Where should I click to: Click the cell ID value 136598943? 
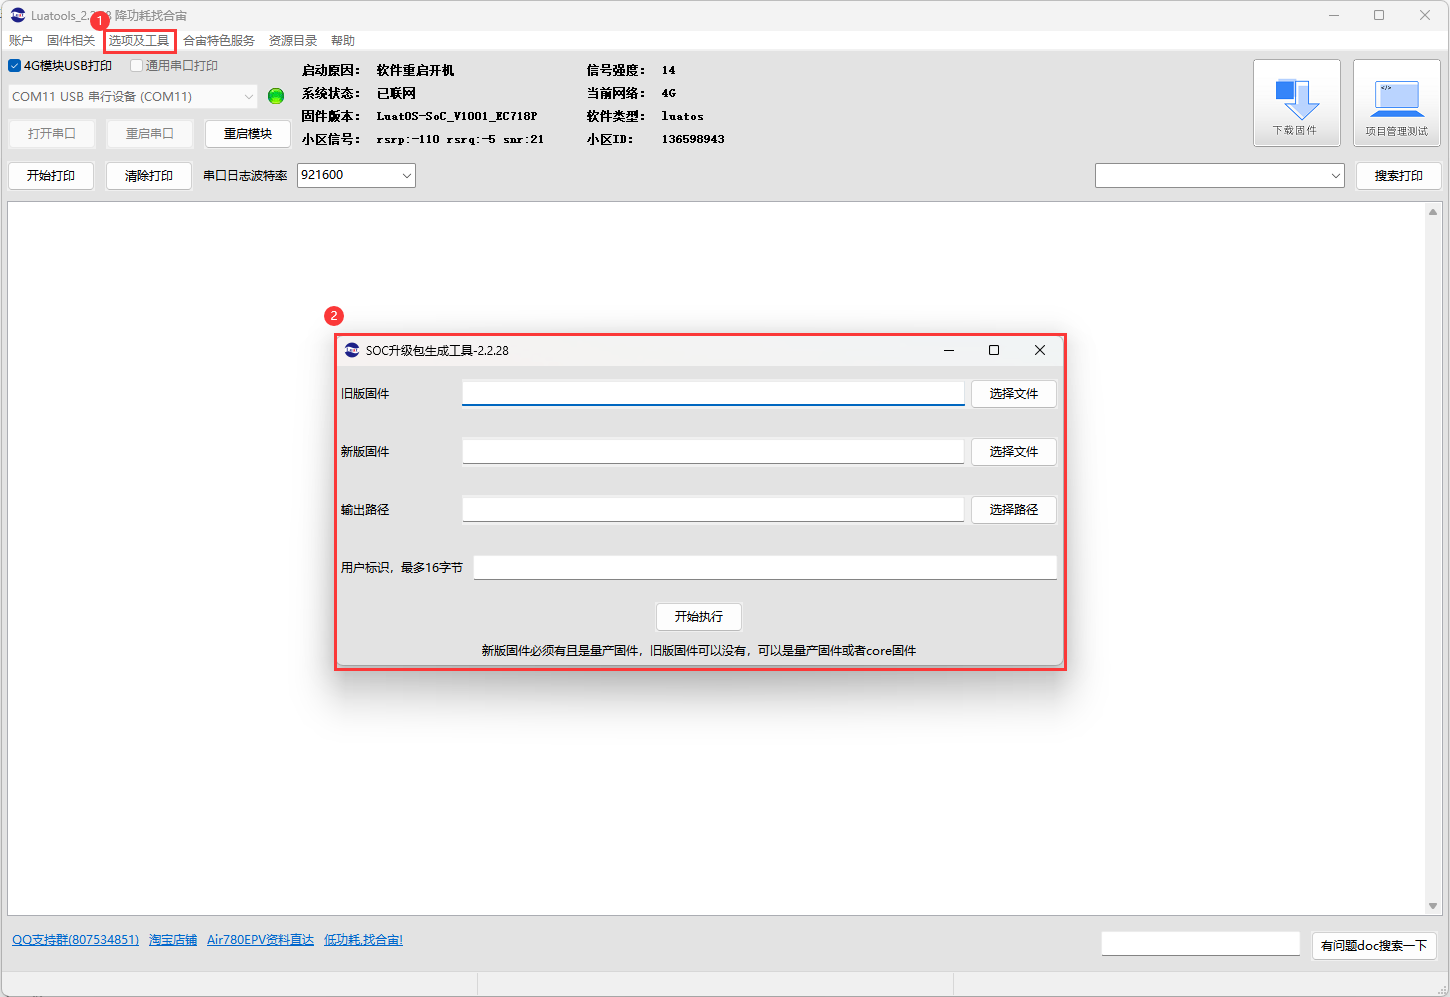tap(693, 139)
